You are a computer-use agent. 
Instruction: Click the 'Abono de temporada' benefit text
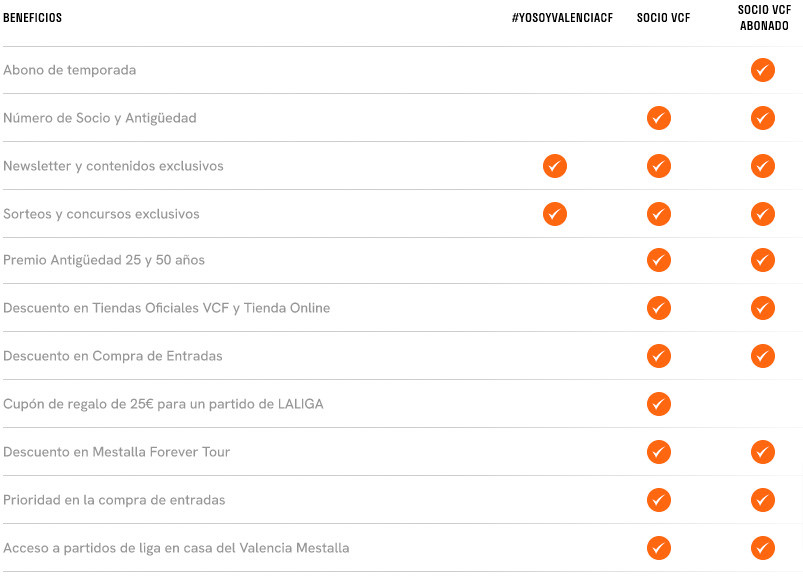tap(70, 70)
